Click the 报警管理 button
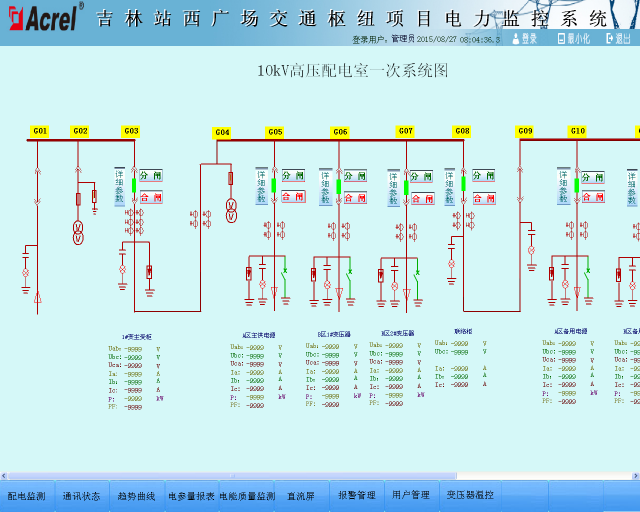 (x=356, y=495)
